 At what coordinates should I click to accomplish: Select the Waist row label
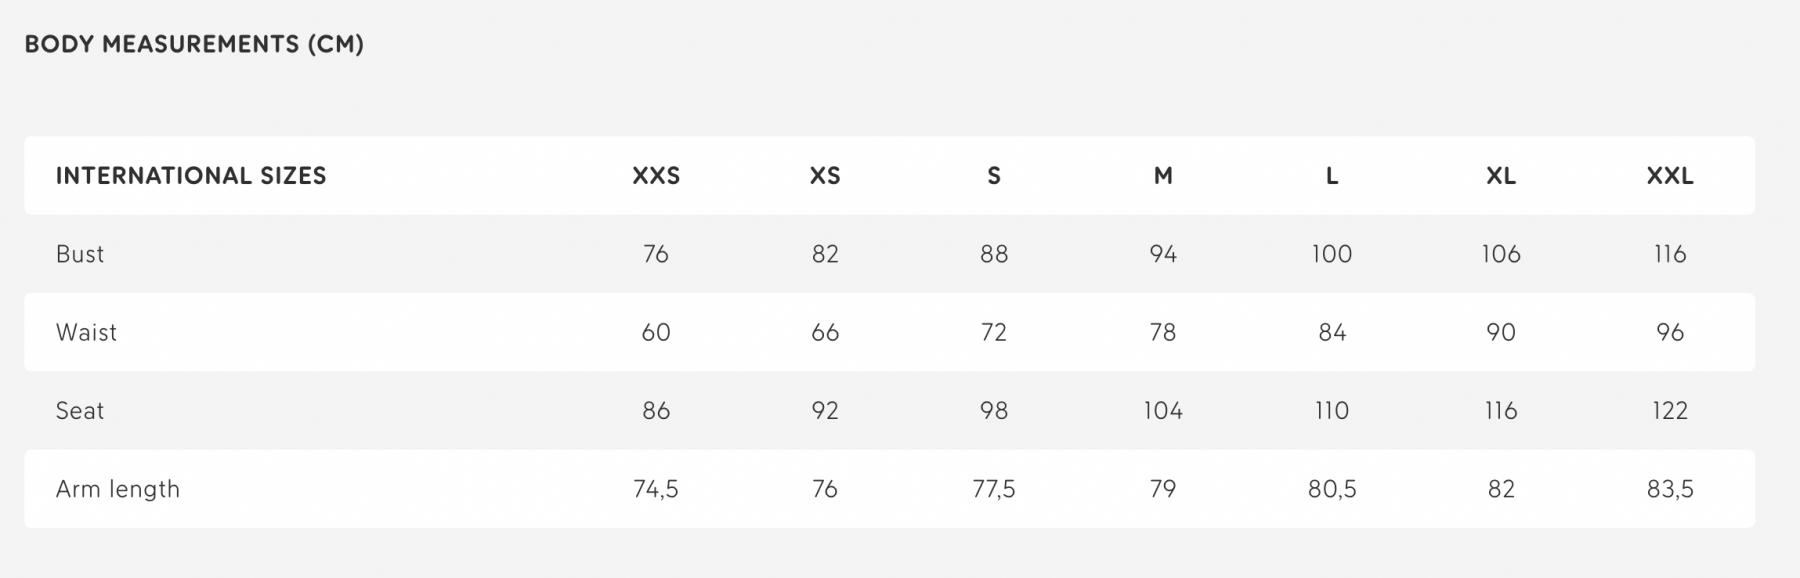(86, 332)
